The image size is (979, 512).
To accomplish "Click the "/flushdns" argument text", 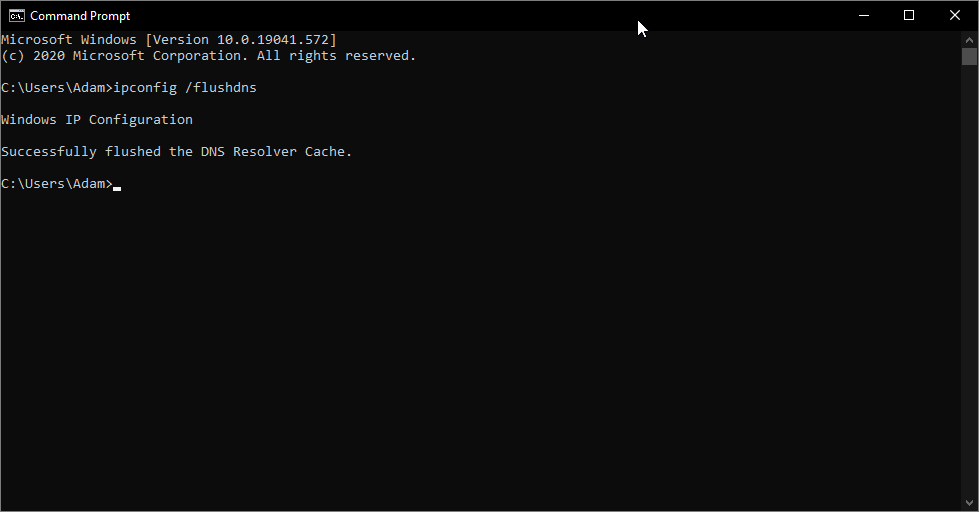I will pos(221,88).
